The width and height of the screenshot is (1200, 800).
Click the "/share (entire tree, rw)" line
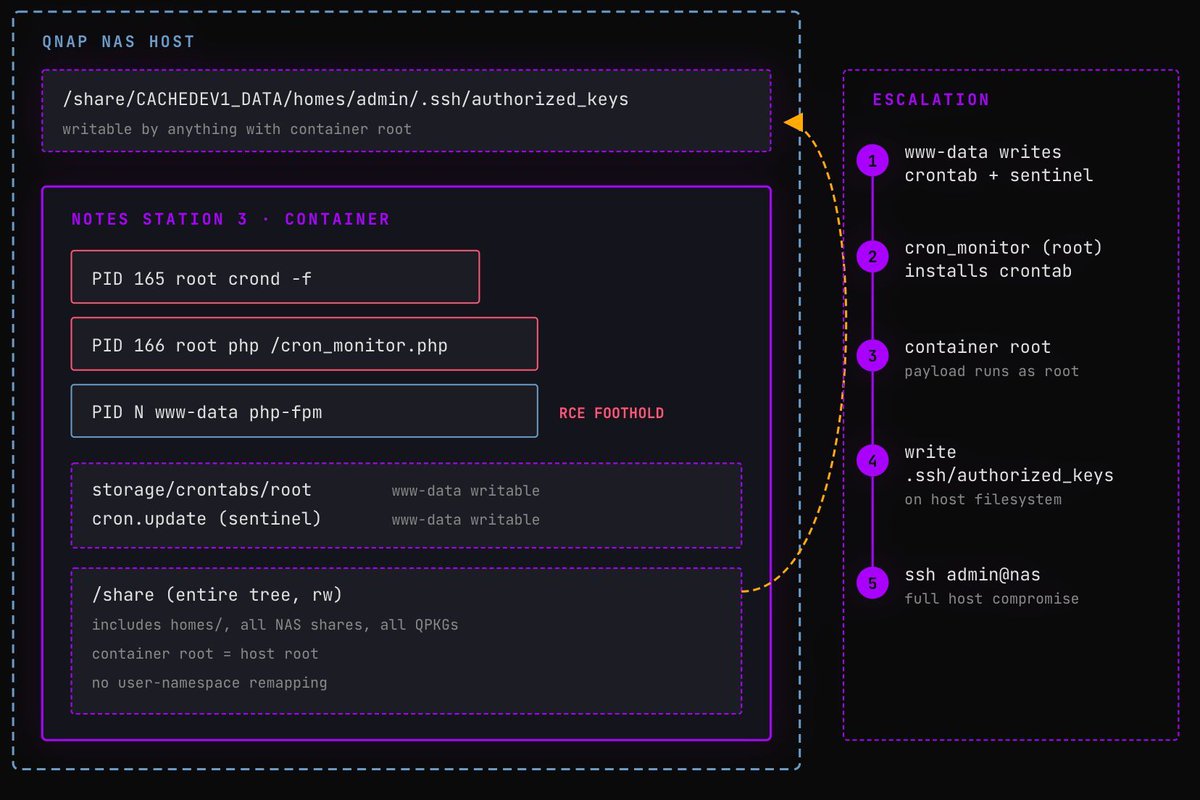pyautogui.click(x=217, y=595)
